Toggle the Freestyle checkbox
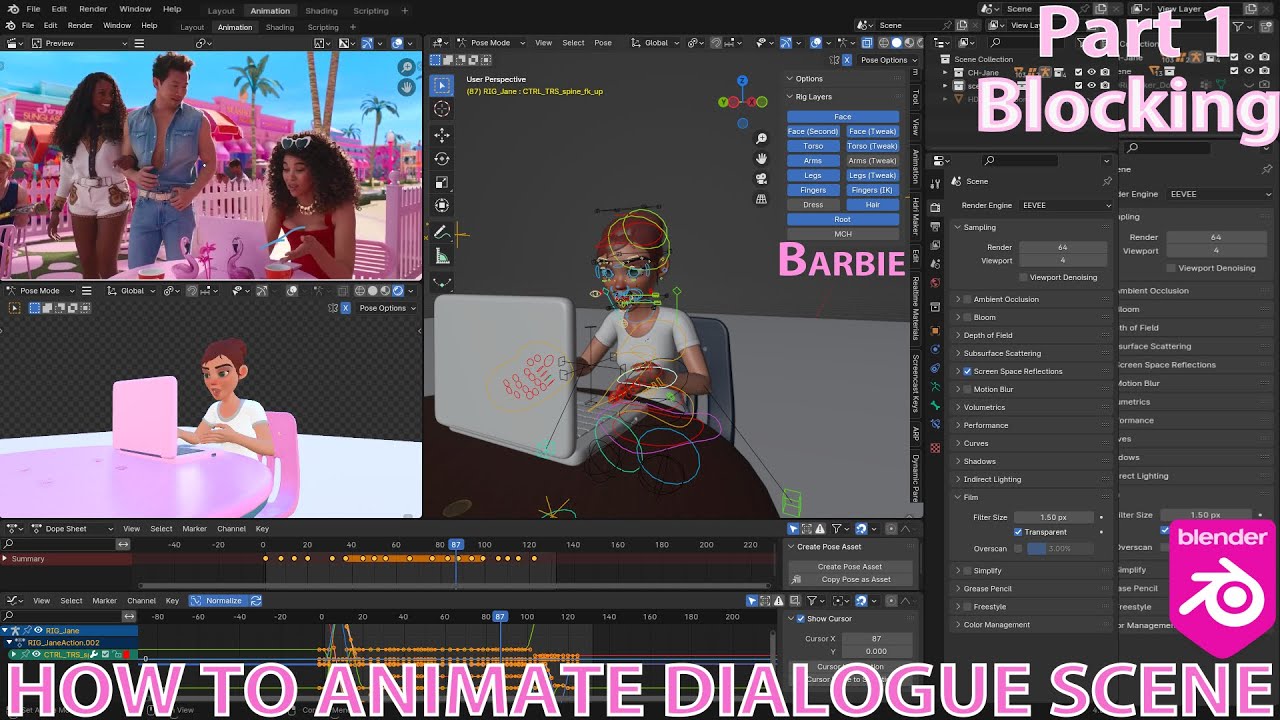 [x=967, y=606]
